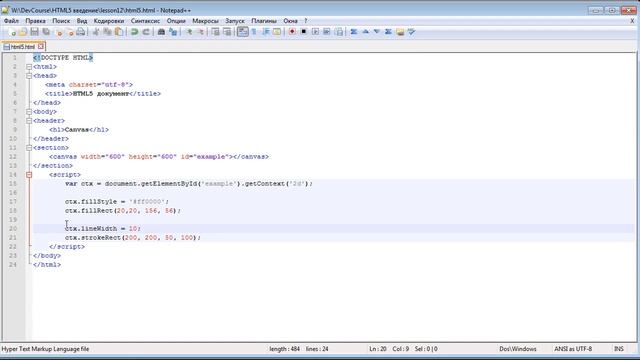Click the blue down-arrow plugin icon
The height and width of the screenshot is (360, 640).
click(x=377, y=32)
